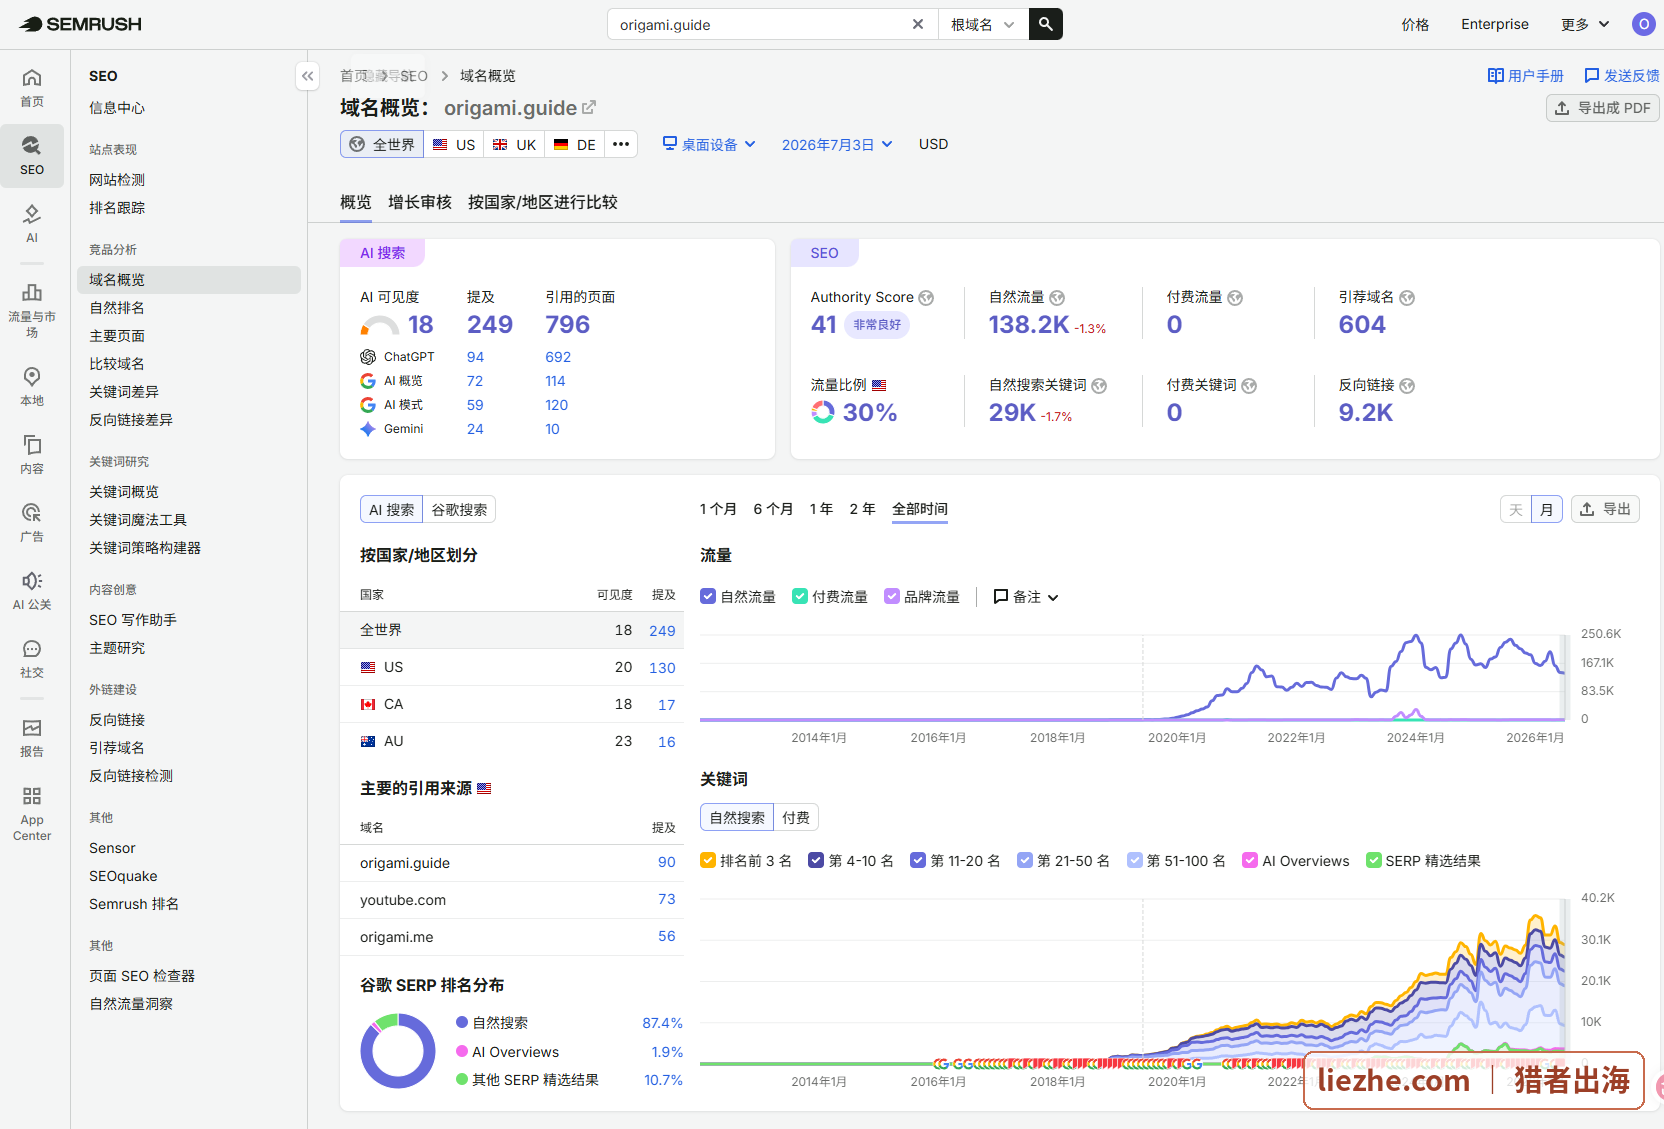Screen dimensions: 1664x1129
Task: Click inside the domain search input
Action: click(760, 24)
